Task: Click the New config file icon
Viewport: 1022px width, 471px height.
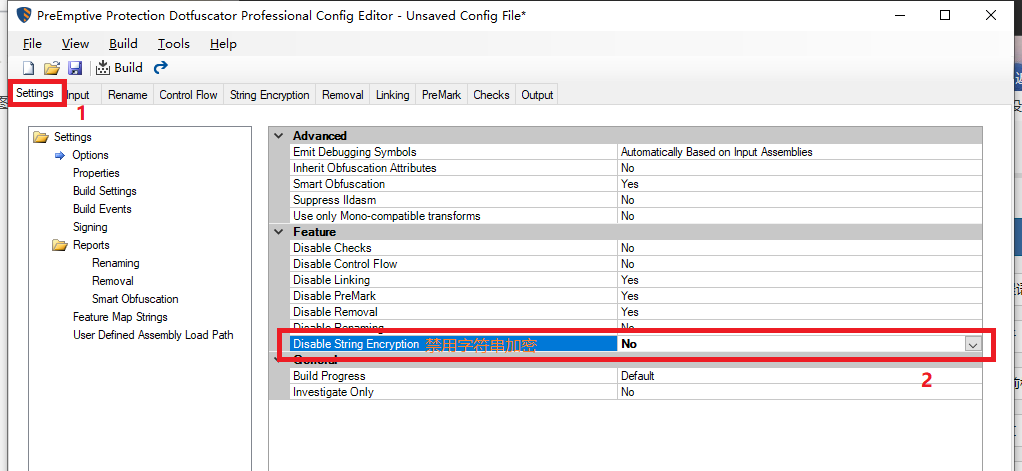Action: point(28,68)
